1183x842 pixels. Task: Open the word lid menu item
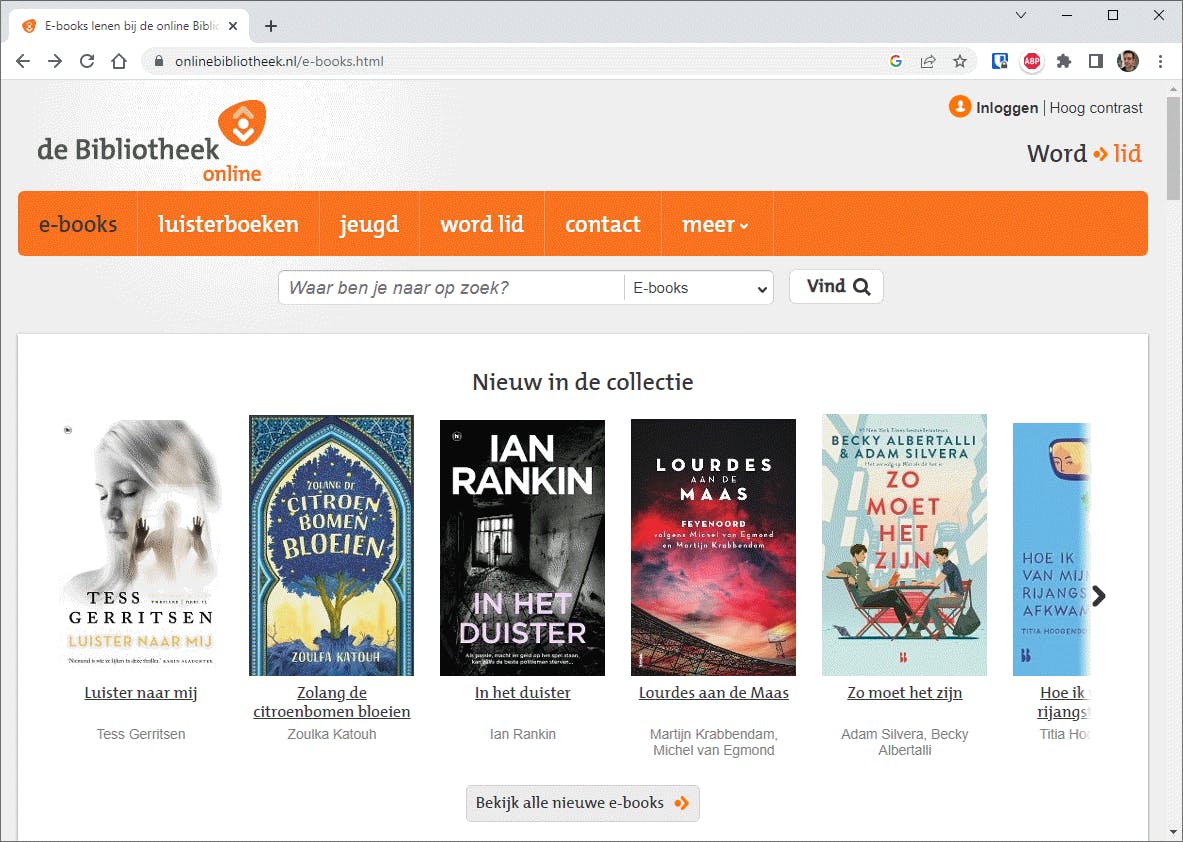pyautogui.click(x=481, y=224)
